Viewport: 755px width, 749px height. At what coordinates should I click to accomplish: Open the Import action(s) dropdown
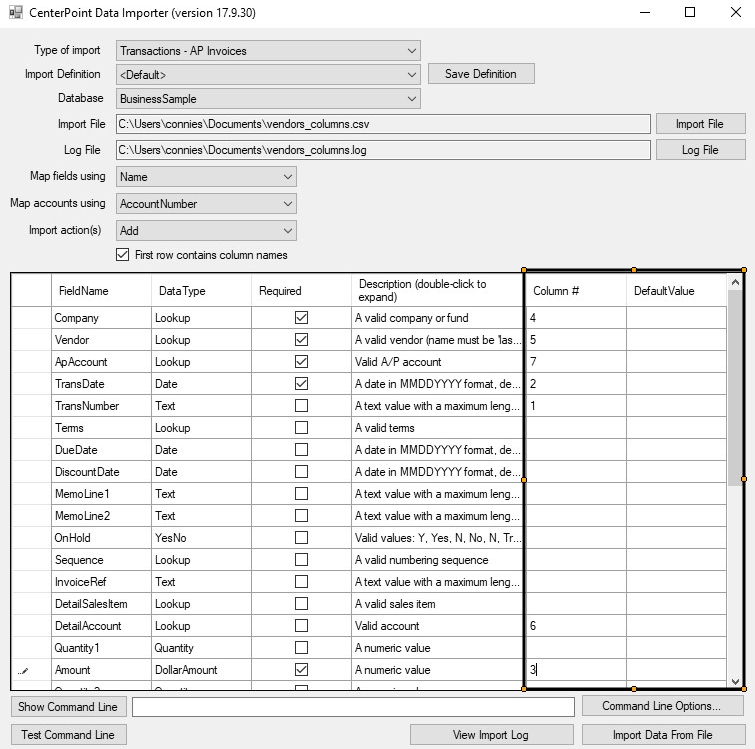click(x=206, y=231)
